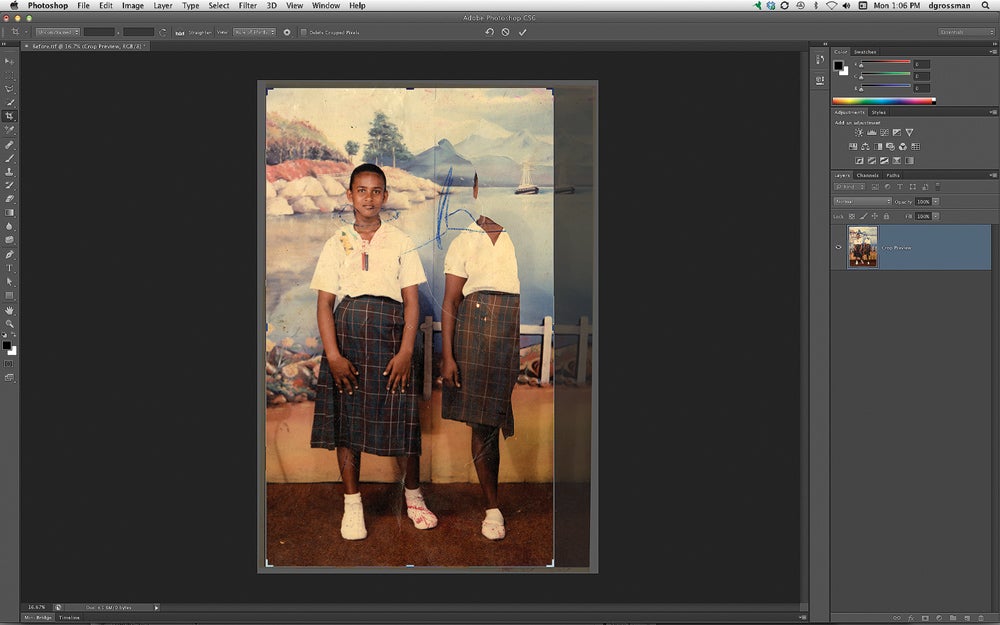Switch to the Swatches tab
This screenshot has width=1000, height=625.
865,52
